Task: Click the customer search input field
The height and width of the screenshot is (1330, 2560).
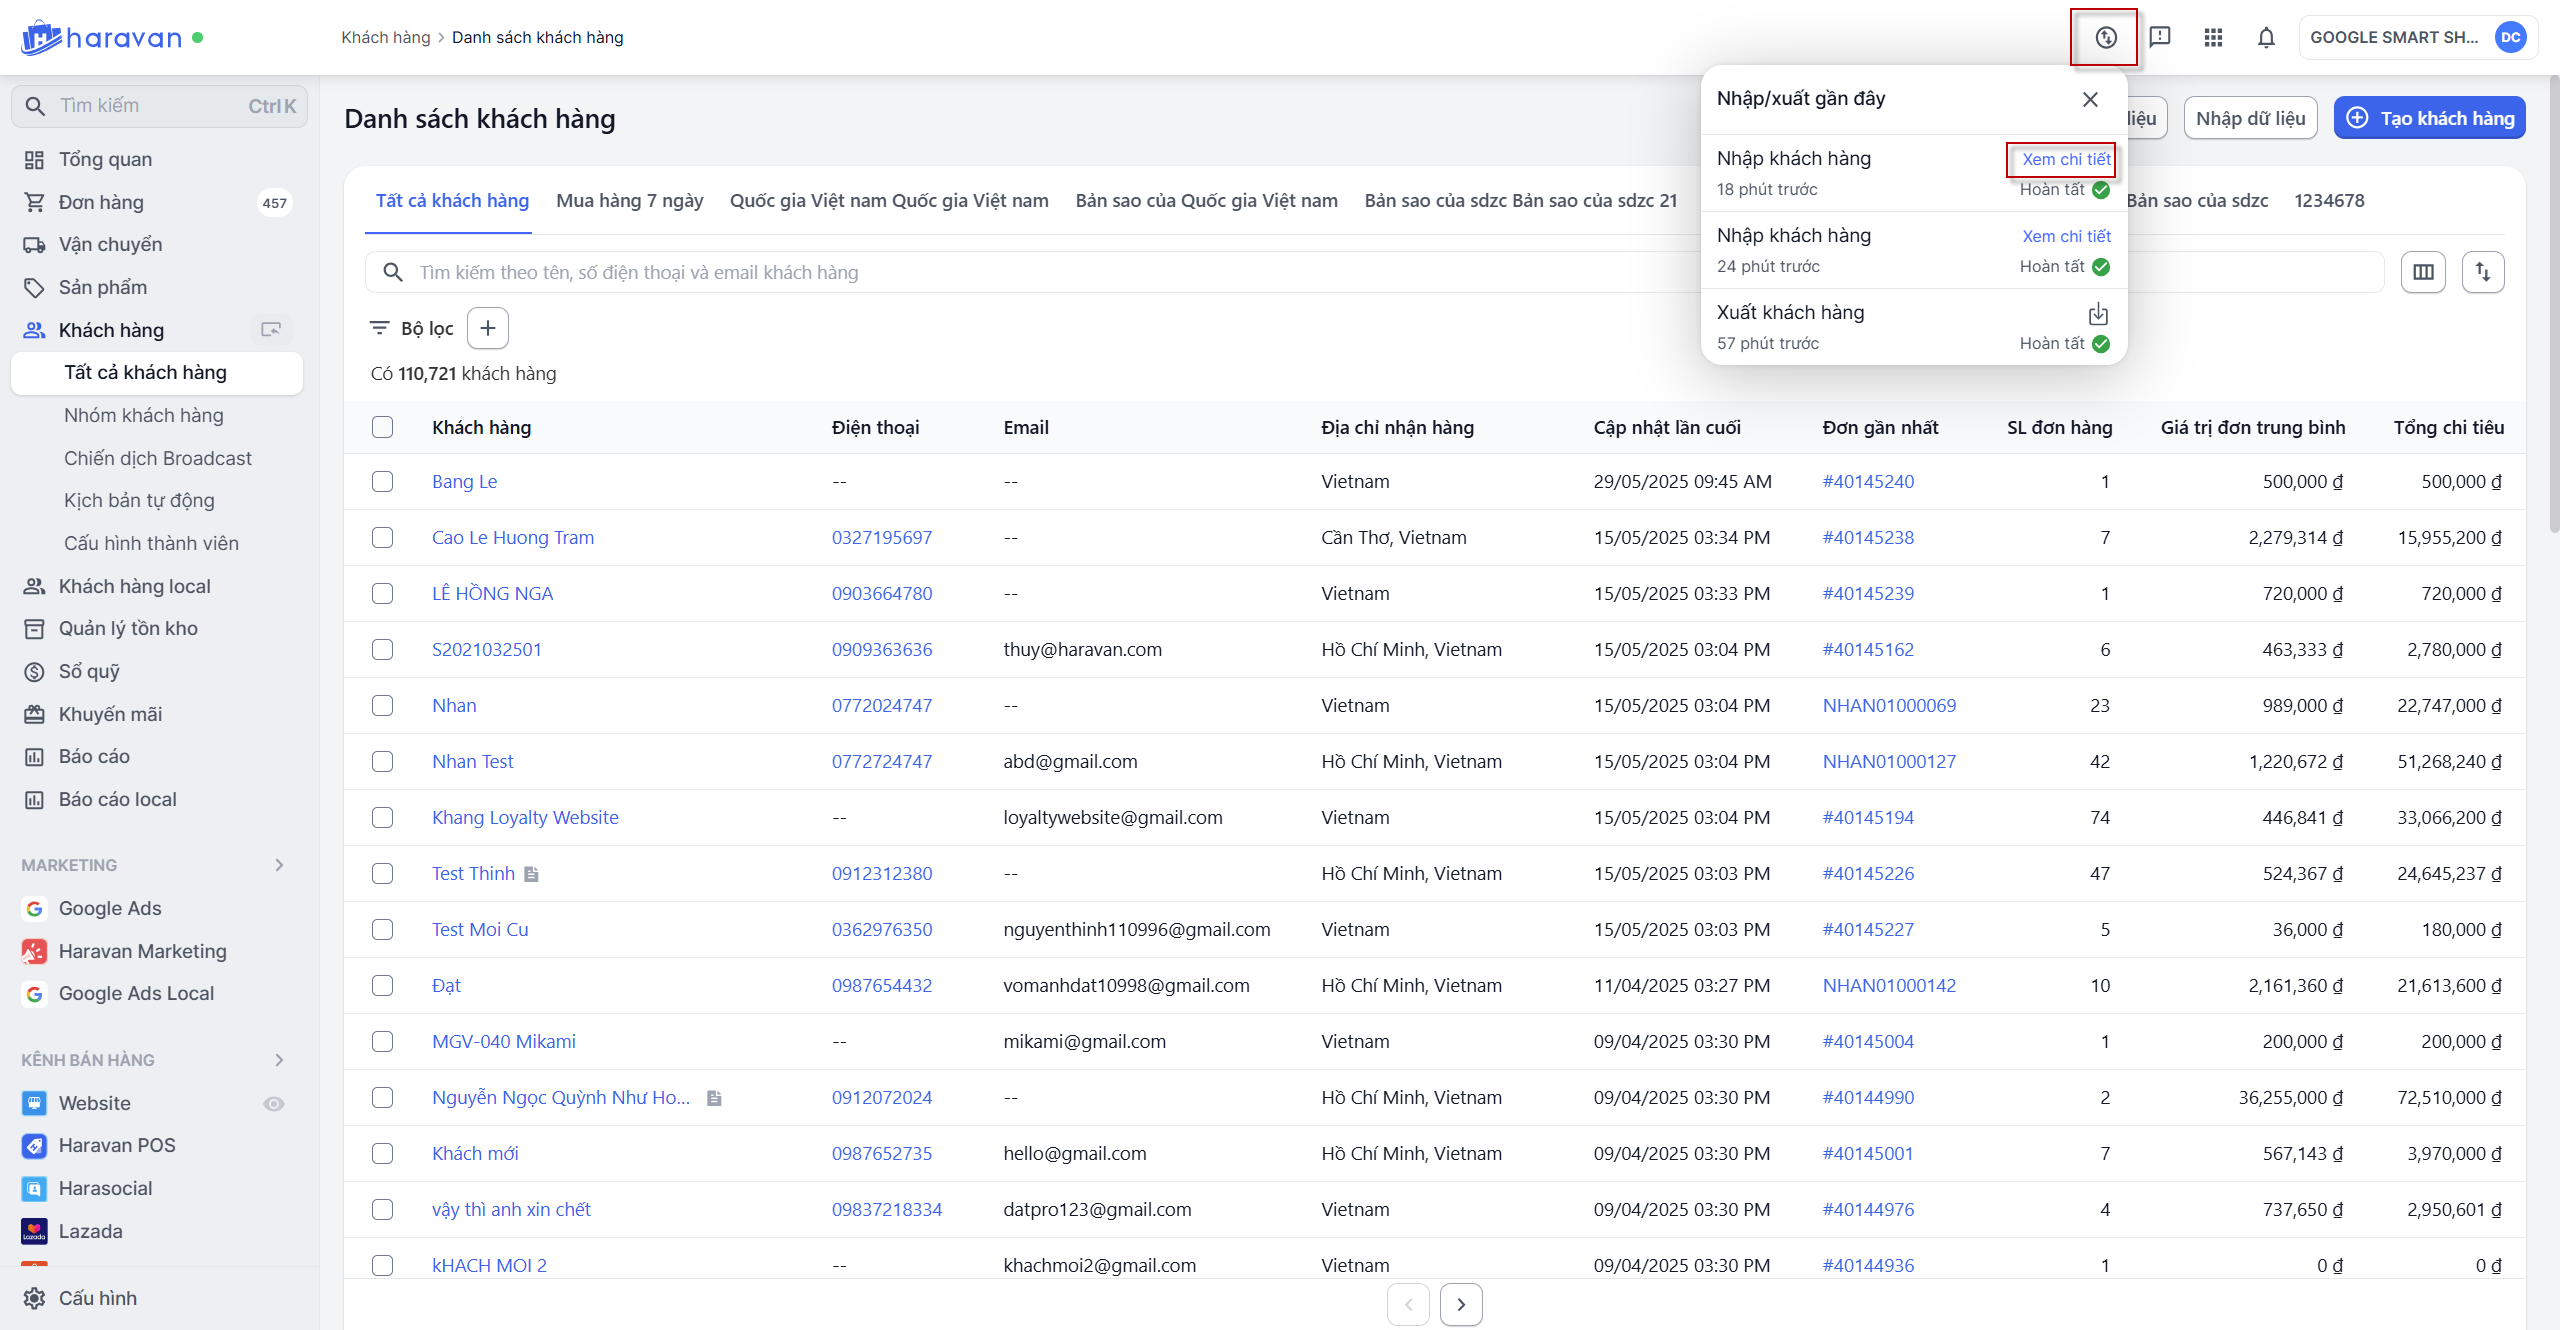Action: click(1000, 272)
